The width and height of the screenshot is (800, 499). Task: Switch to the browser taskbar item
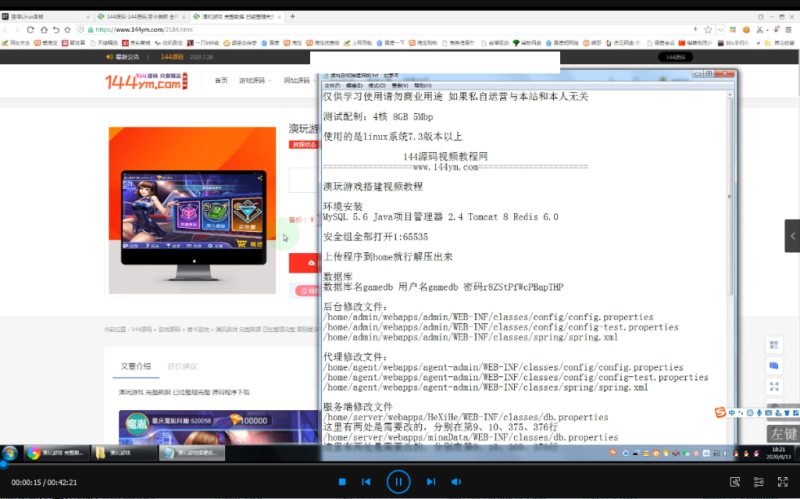(56, 453)
